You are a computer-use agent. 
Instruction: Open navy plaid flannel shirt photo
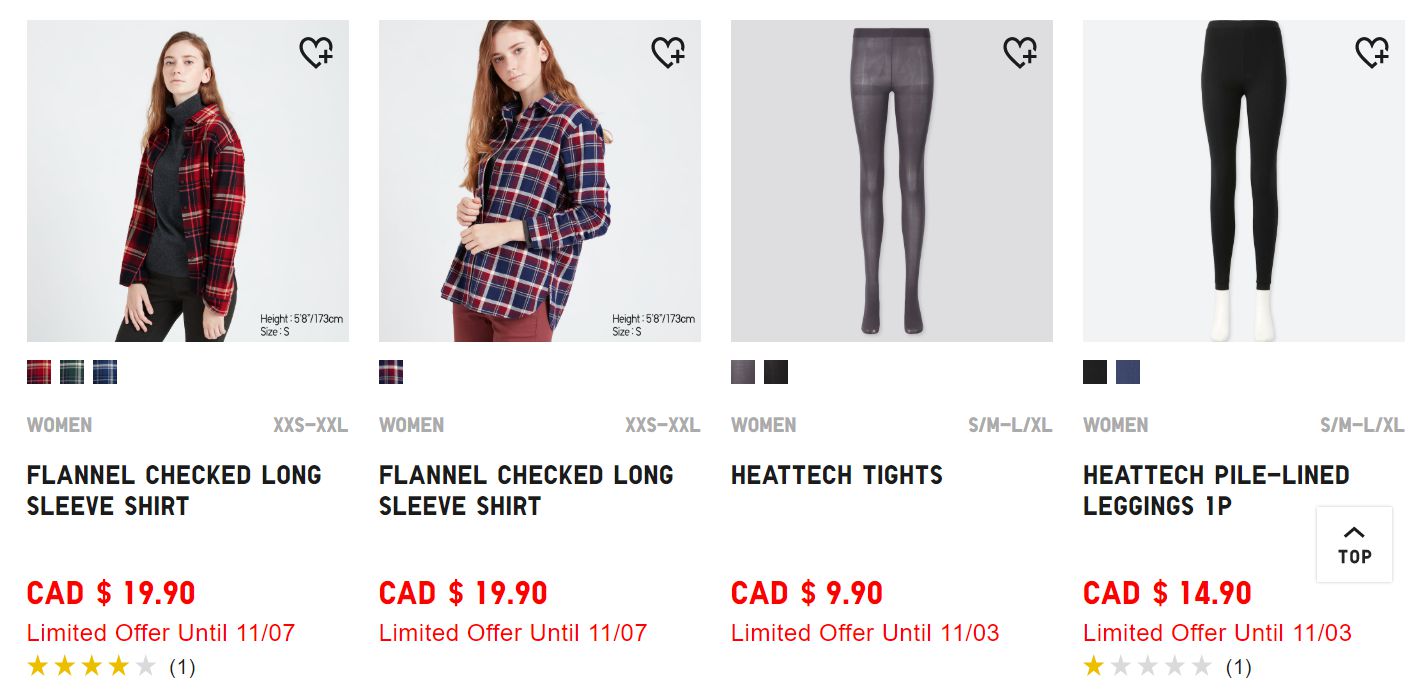click(540, 181)
